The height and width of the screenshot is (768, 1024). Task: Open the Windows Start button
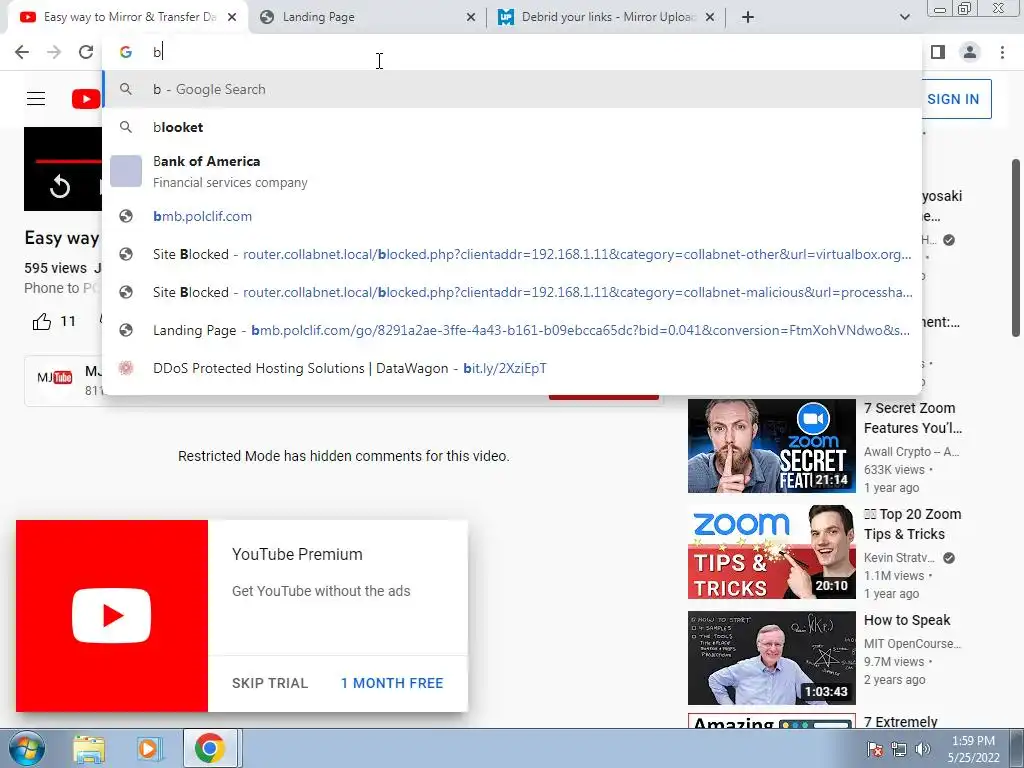click(26, 748)
